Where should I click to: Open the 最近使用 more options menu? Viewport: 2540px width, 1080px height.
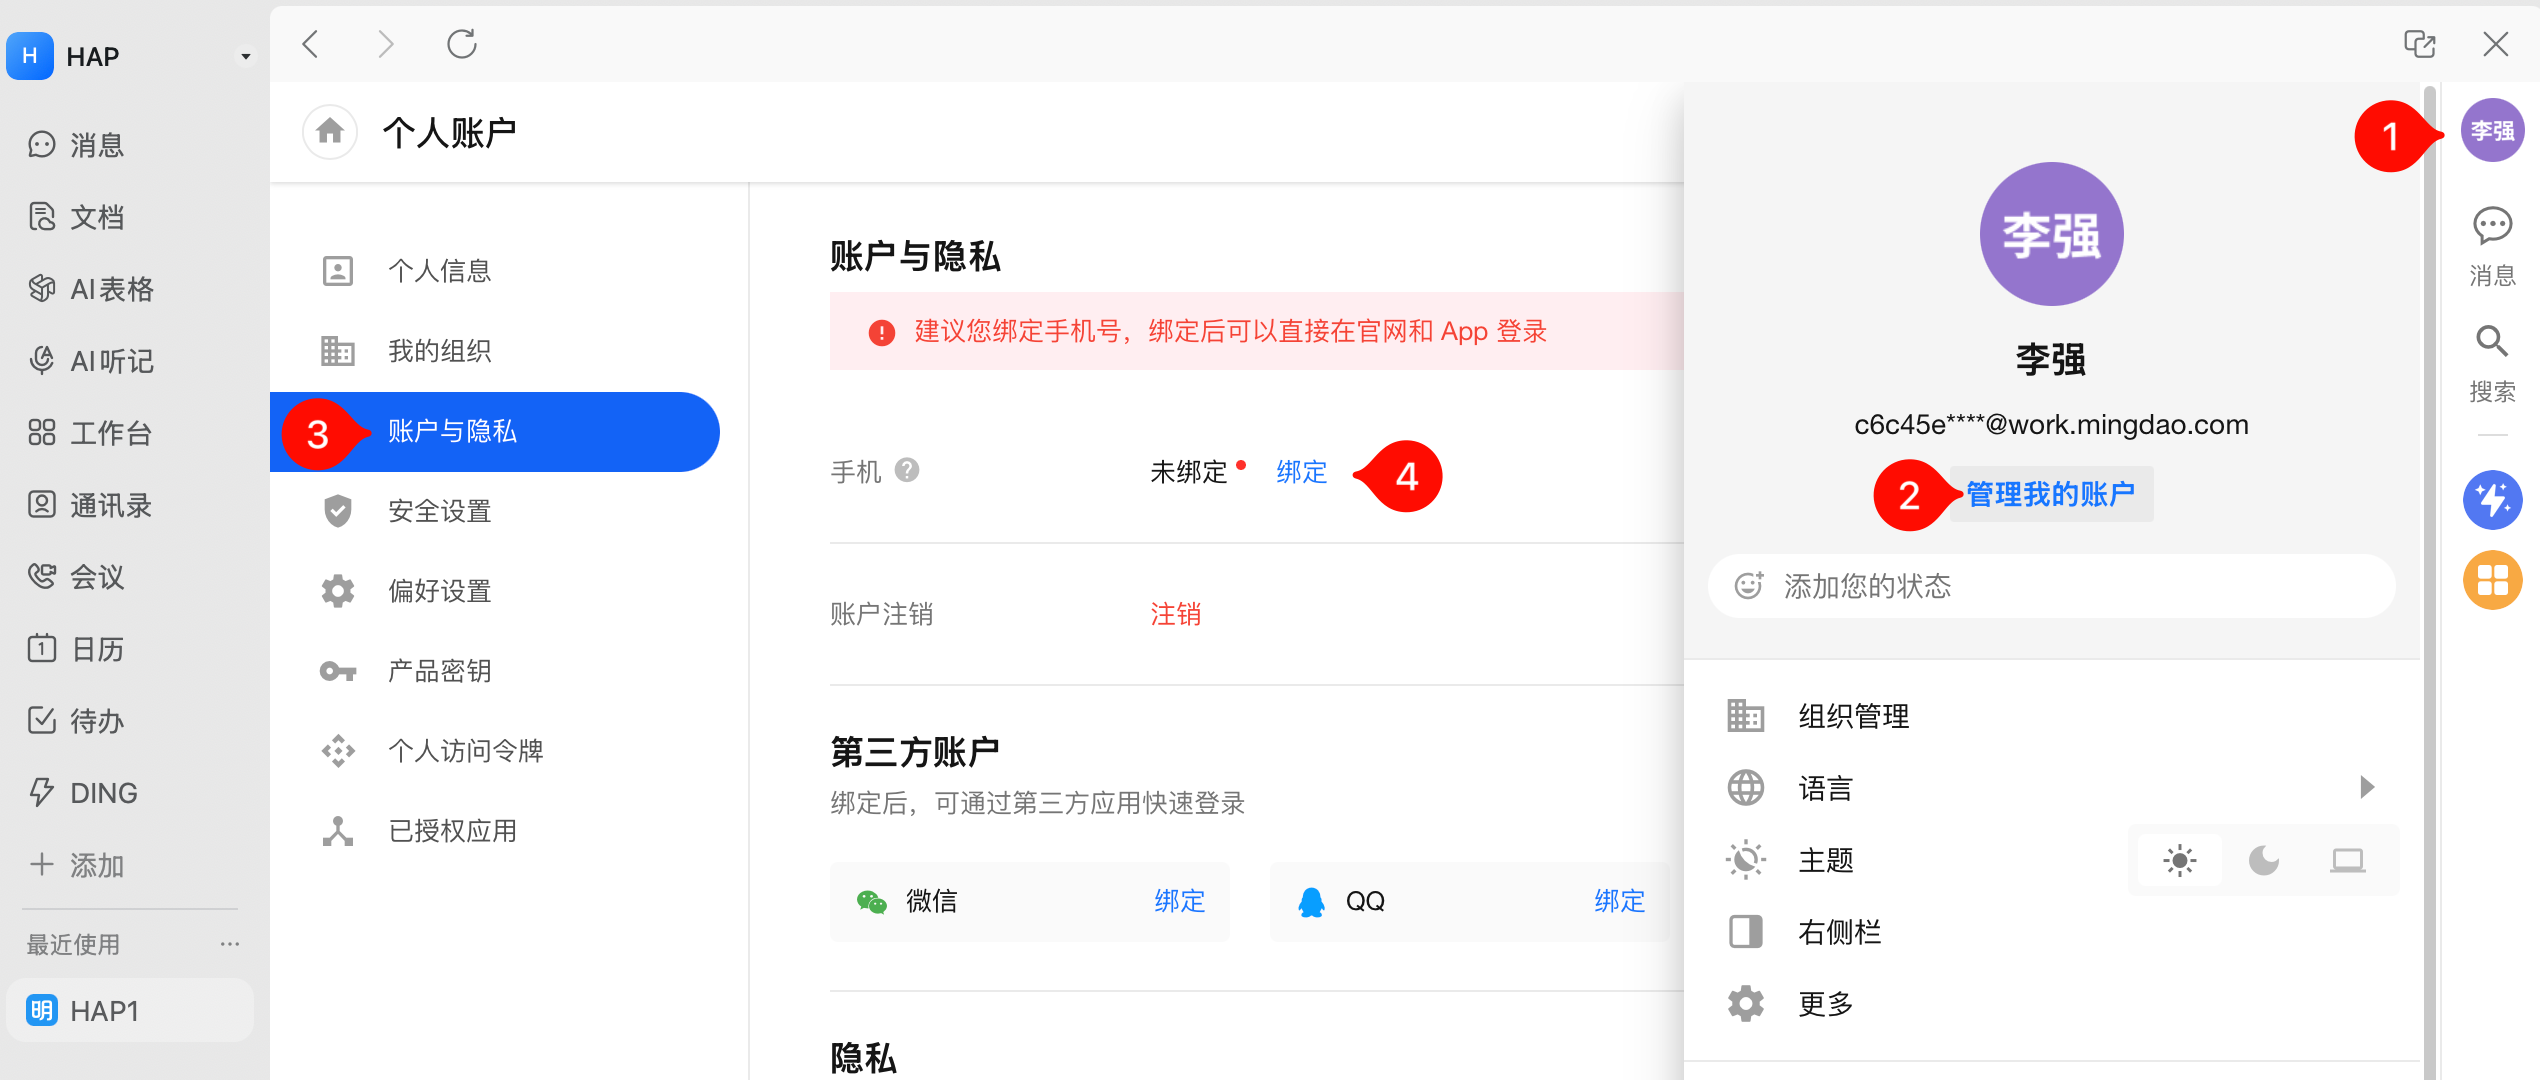point(230,944)
